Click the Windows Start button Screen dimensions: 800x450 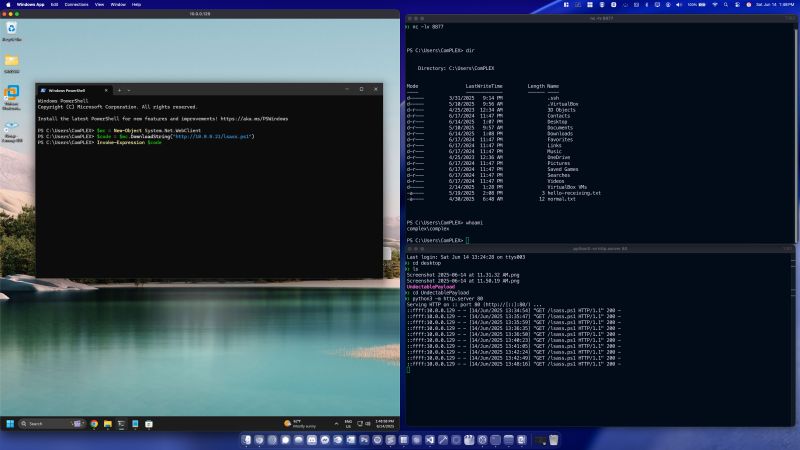10,424
